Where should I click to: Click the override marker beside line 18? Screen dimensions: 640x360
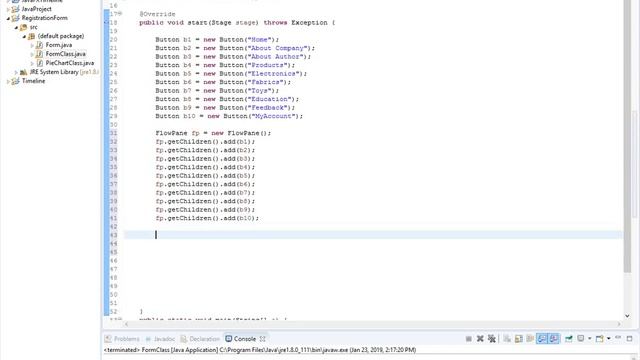point(106,22)
